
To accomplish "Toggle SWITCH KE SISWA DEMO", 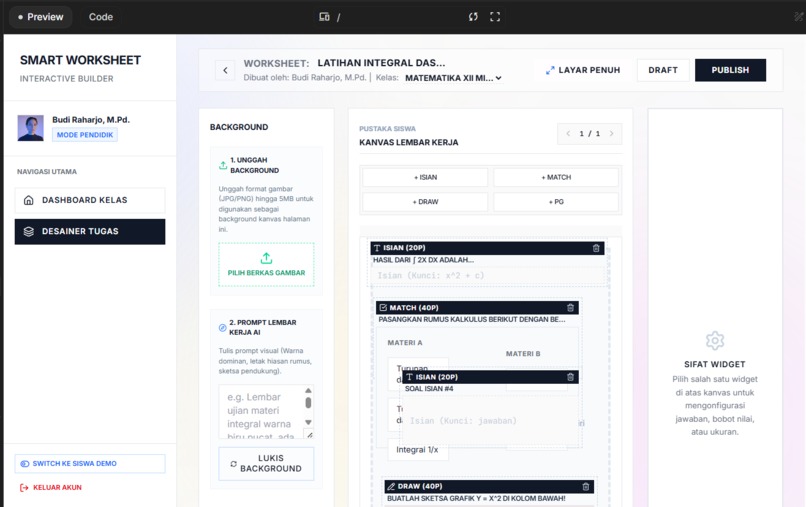I will (x=90, y=463).
